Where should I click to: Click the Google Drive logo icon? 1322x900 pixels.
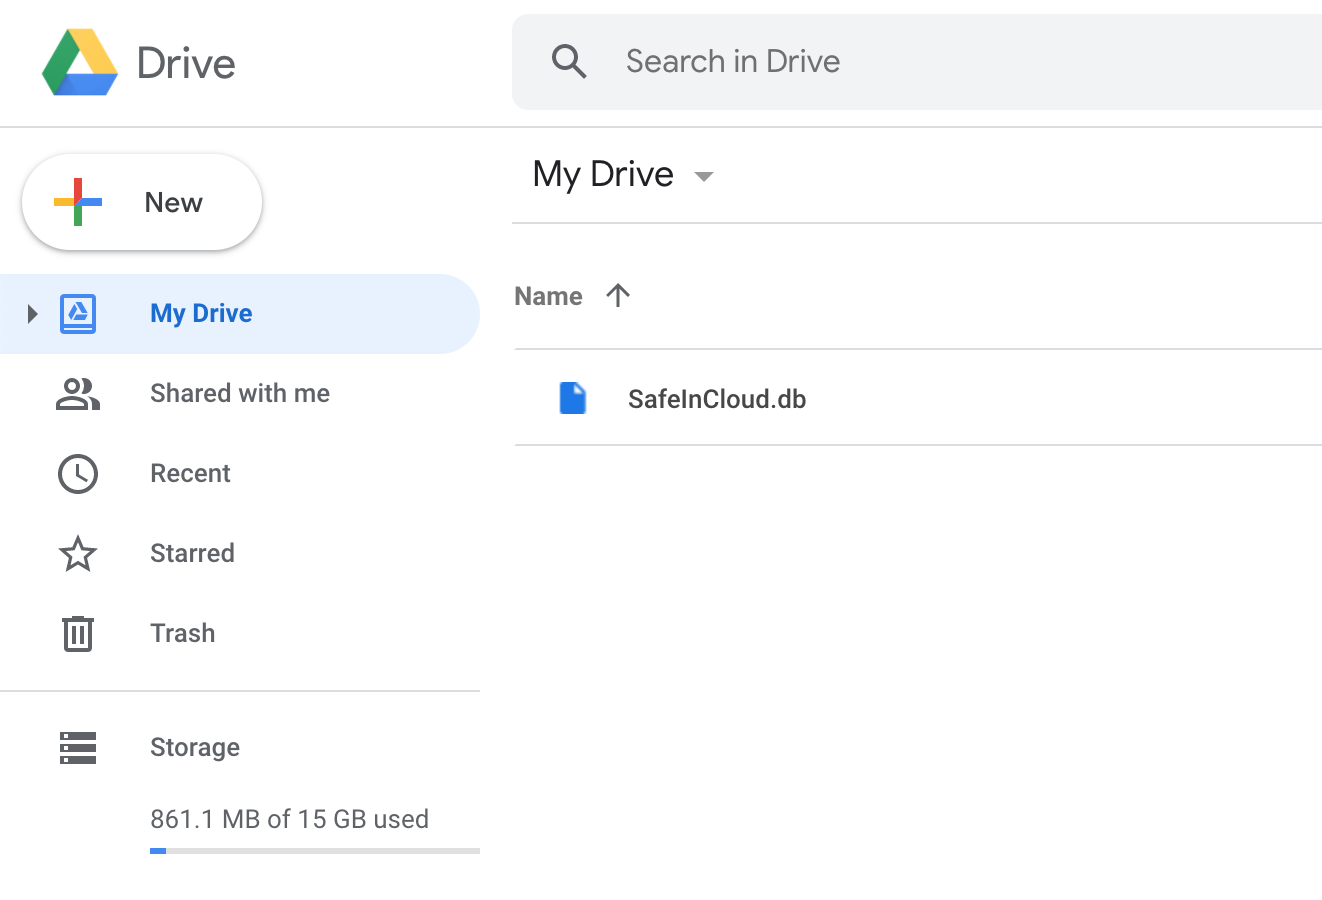click(x=80, y=62)
